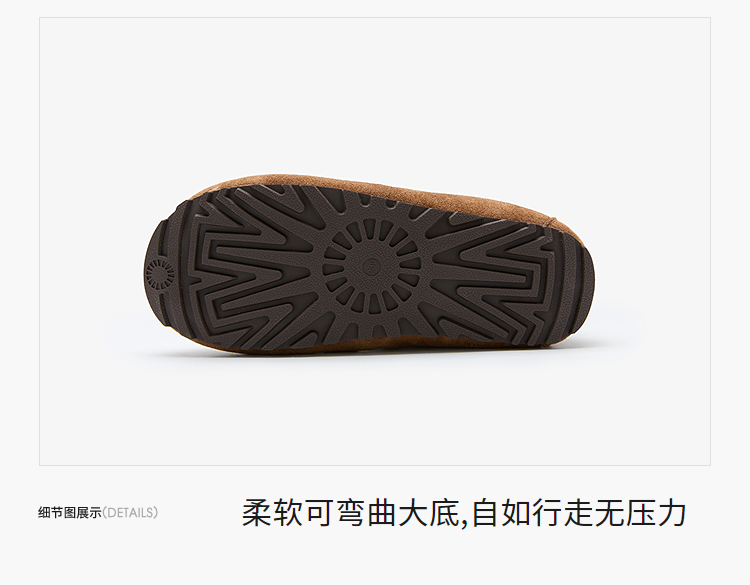Open the shoe sole product photo

coord(375,241)
